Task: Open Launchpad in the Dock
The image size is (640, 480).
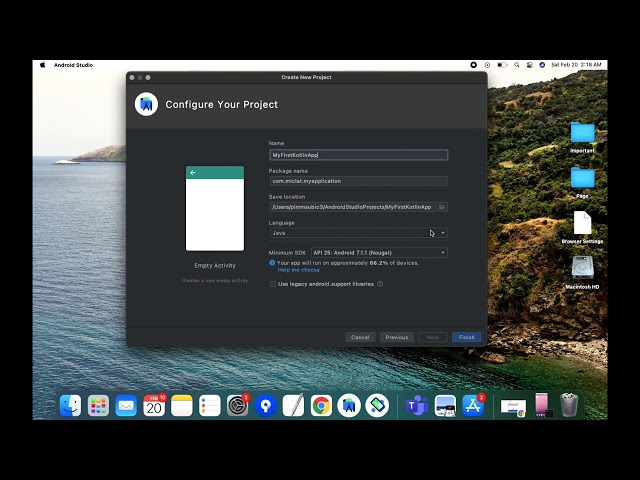Action: [98, 405]
